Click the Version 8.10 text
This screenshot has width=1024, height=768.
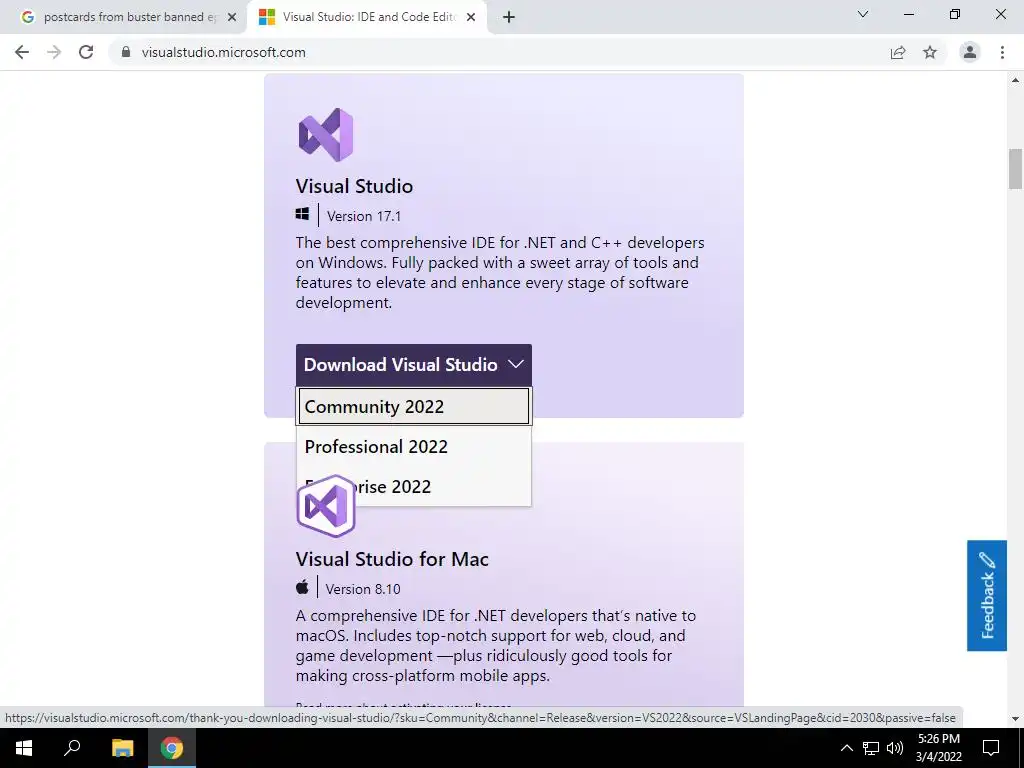point(363,589)
